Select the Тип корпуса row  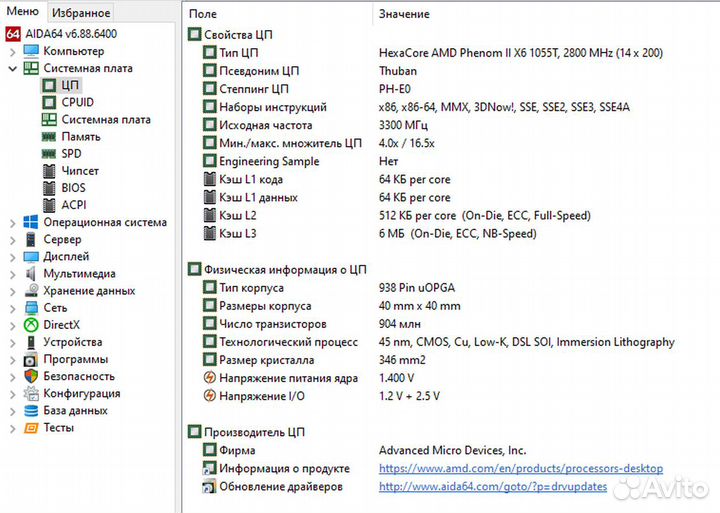tap(329, 288)
